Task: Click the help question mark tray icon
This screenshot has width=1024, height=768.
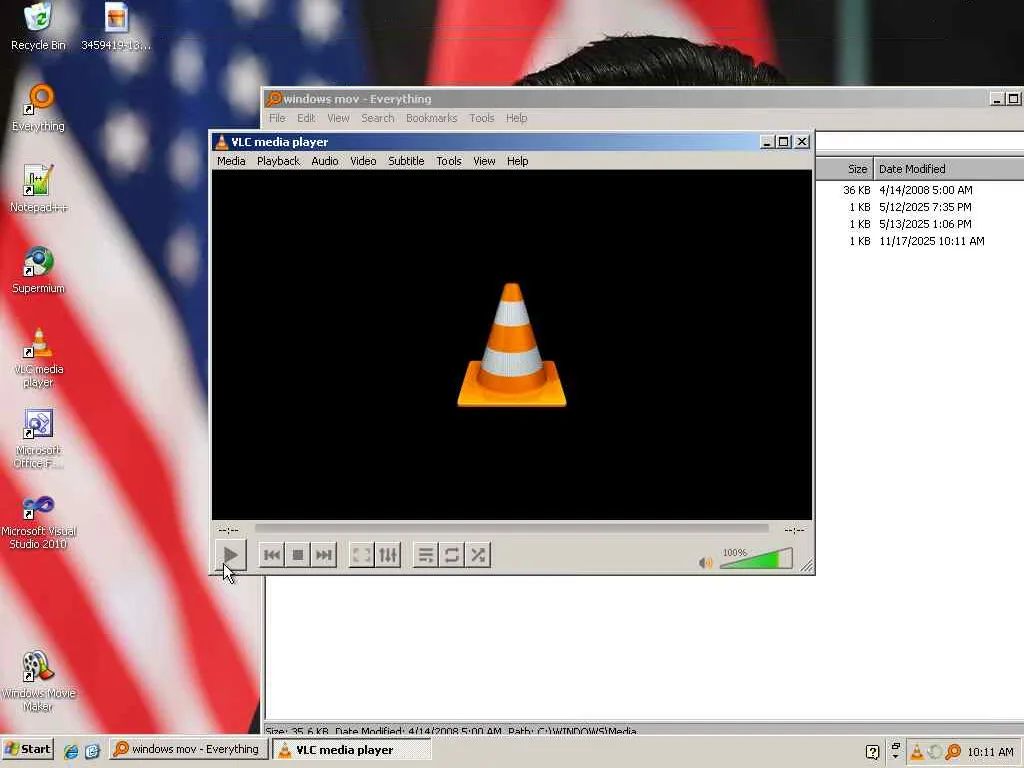Action: [x=872, y=752]
